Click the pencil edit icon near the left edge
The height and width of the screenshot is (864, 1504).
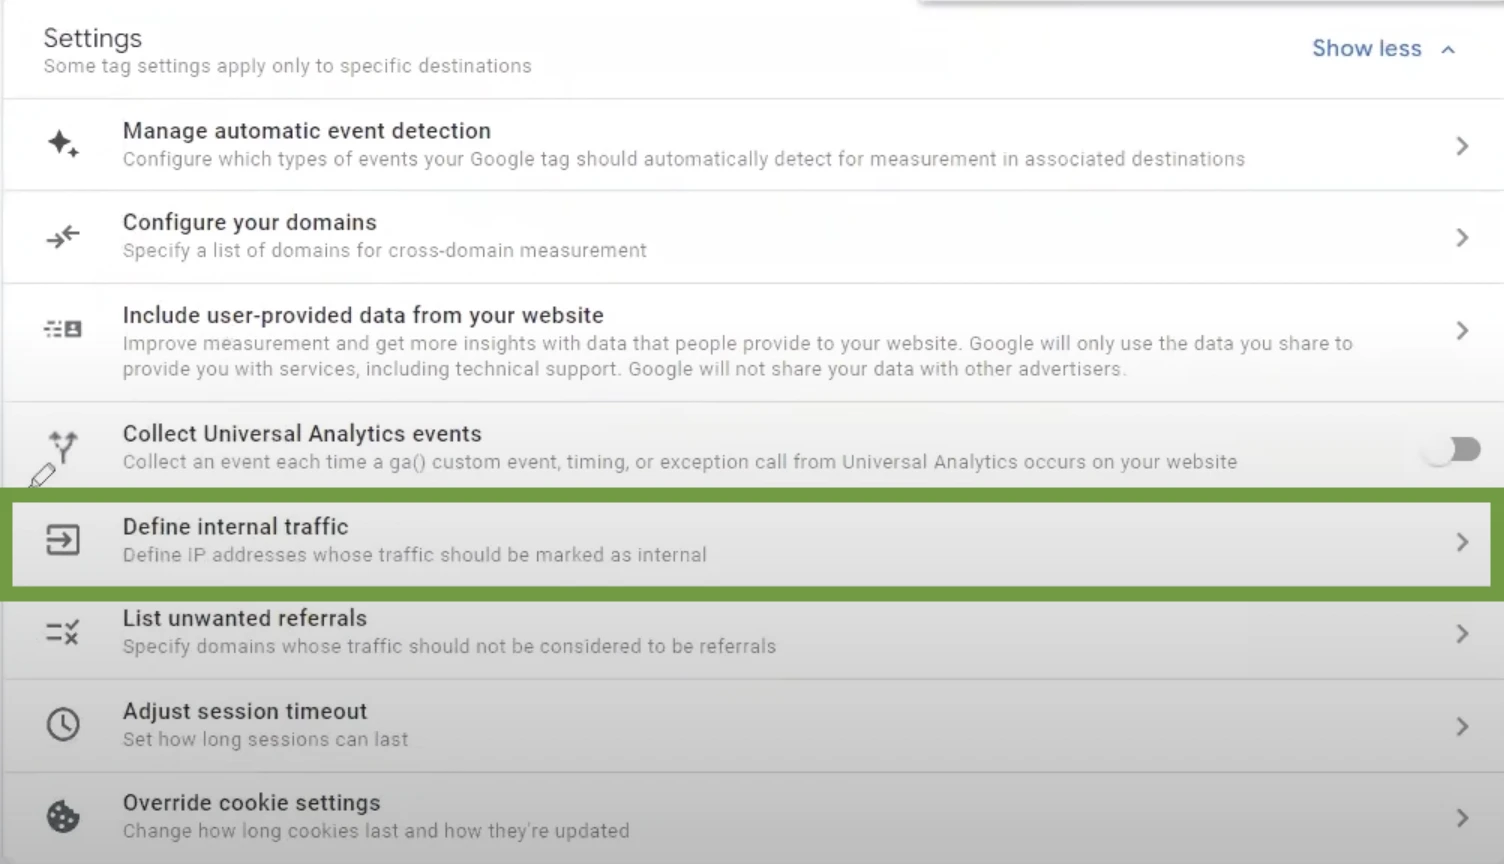click(x=43, y=476)
